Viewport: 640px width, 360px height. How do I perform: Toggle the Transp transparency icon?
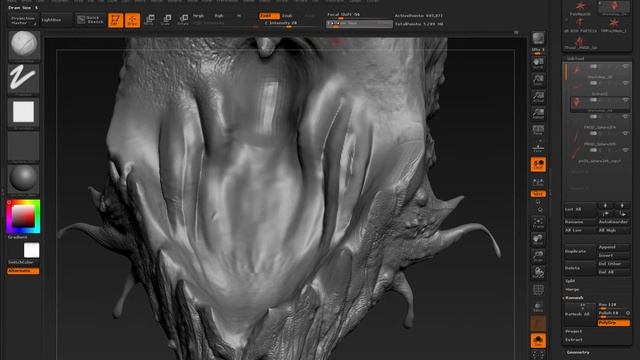[x=538, y=307]
